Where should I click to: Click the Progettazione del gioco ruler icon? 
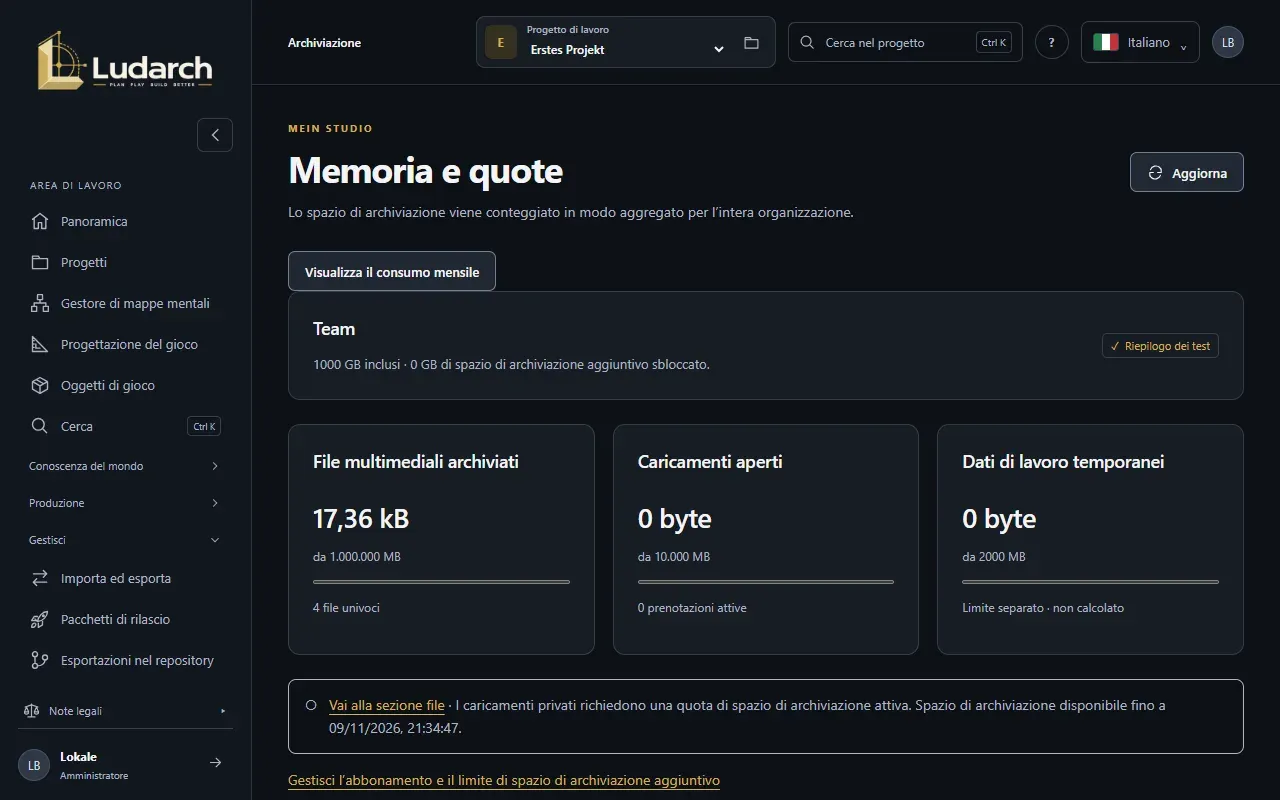[x=40, y=344]
